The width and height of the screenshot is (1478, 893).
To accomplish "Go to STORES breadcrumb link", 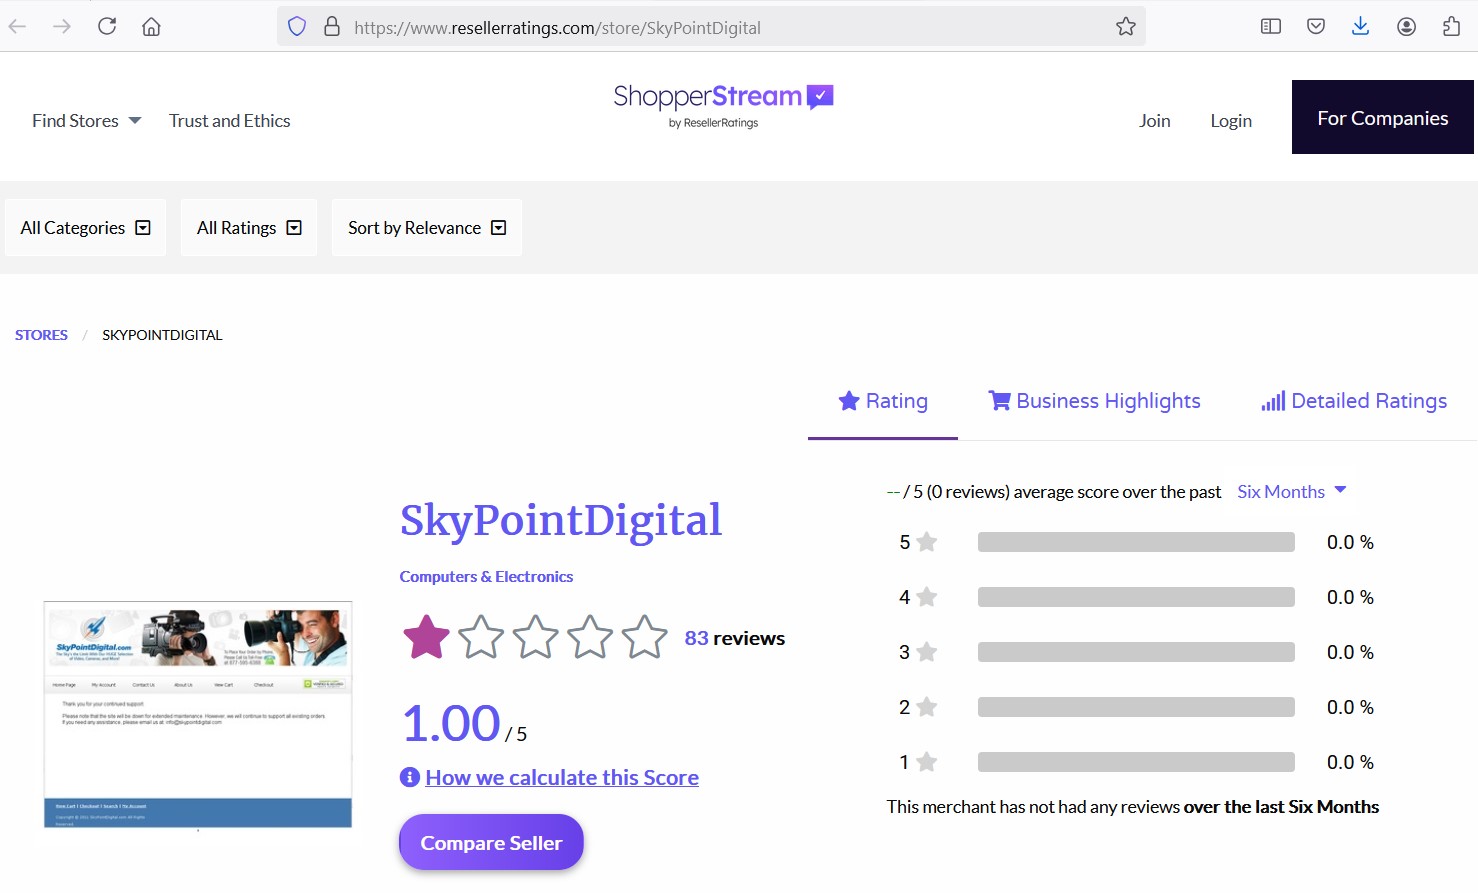I will (41, 335).
